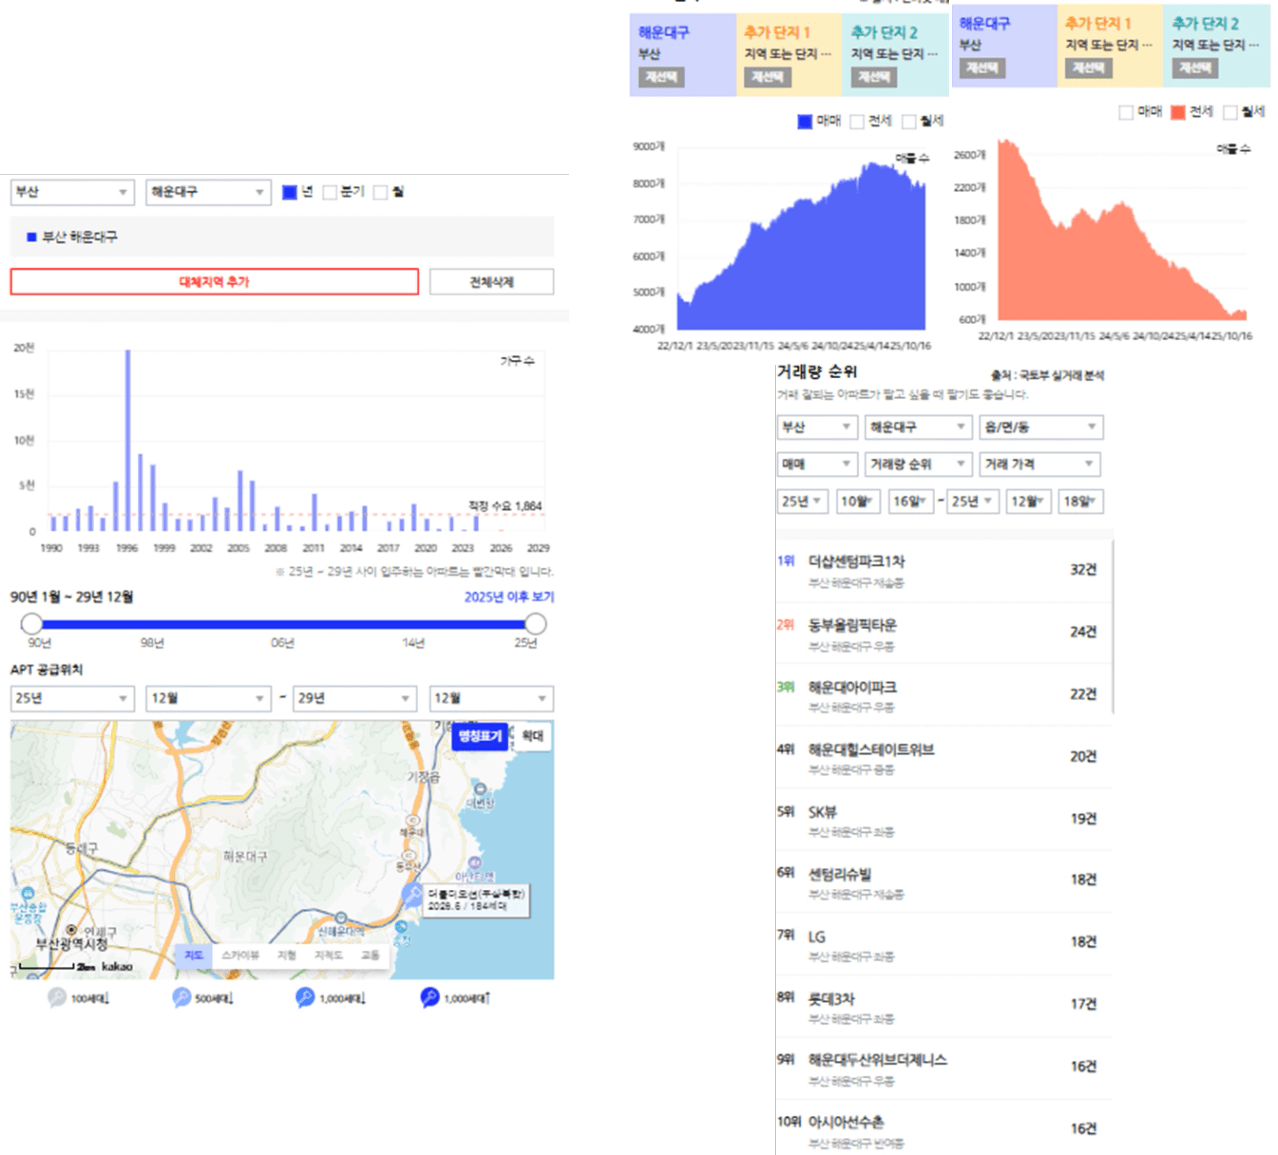Image resolution: width=1278 pixels, height=1155 pixels.
Task: Open the 29년 end year dropdown under APT 공급위치
Action: tap(354, 698)
